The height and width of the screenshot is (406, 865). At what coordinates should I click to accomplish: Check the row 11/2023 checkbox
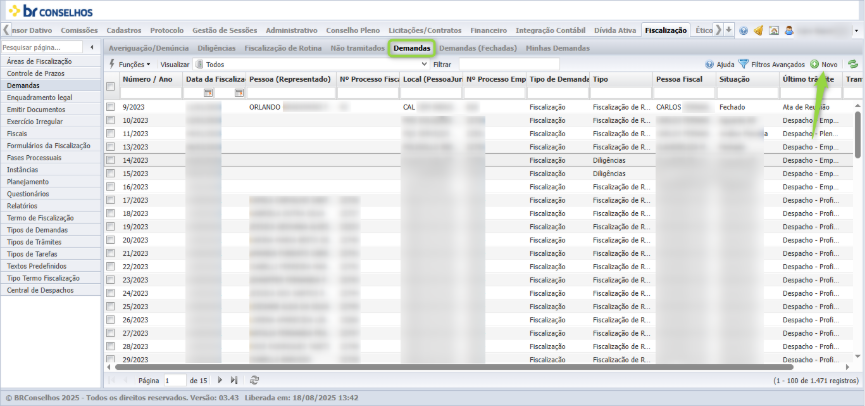[x=111, y=133]
